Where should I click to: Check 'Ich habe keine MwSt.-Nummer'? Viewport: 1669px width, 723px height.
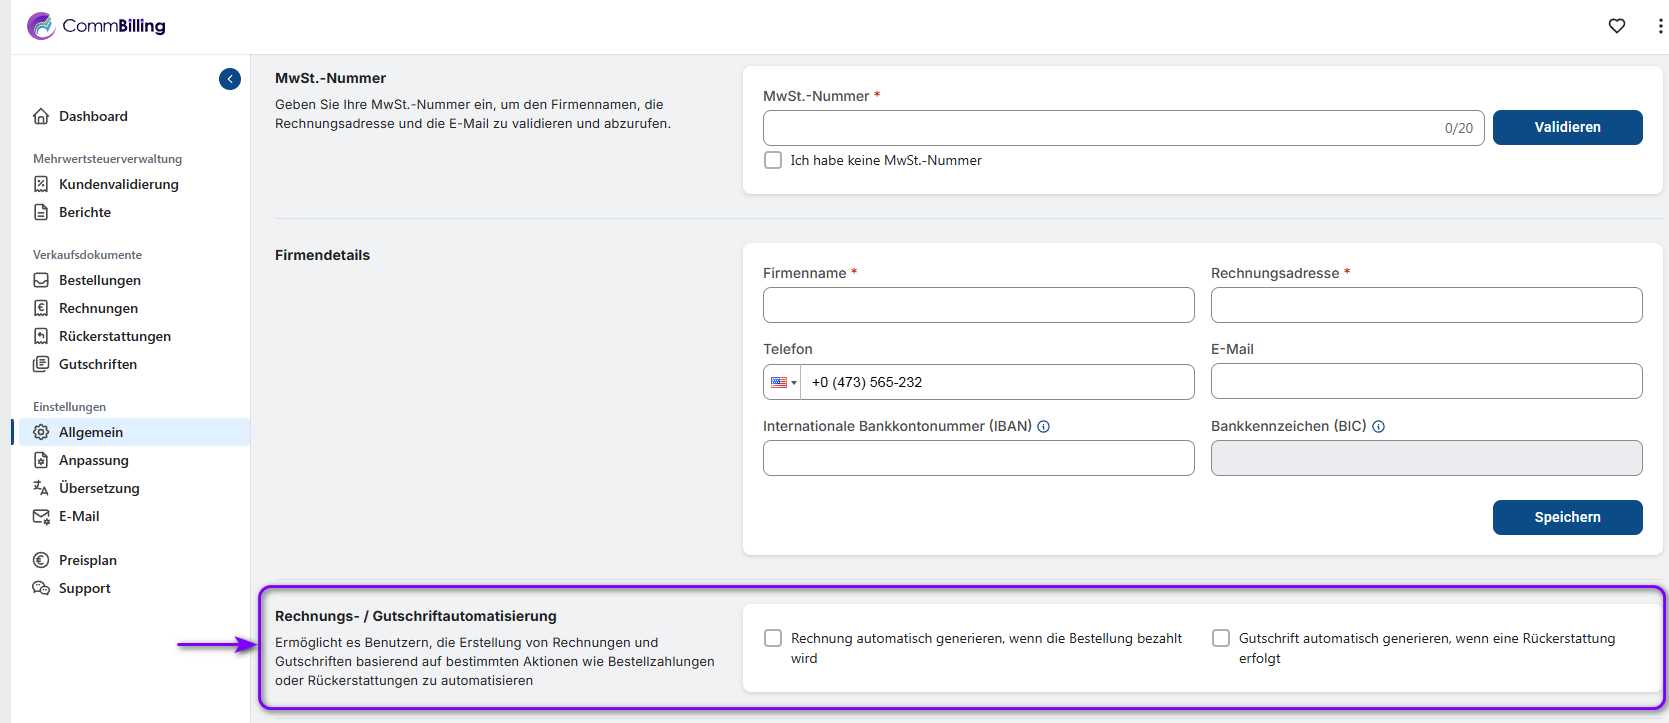[x=773, y=160]
